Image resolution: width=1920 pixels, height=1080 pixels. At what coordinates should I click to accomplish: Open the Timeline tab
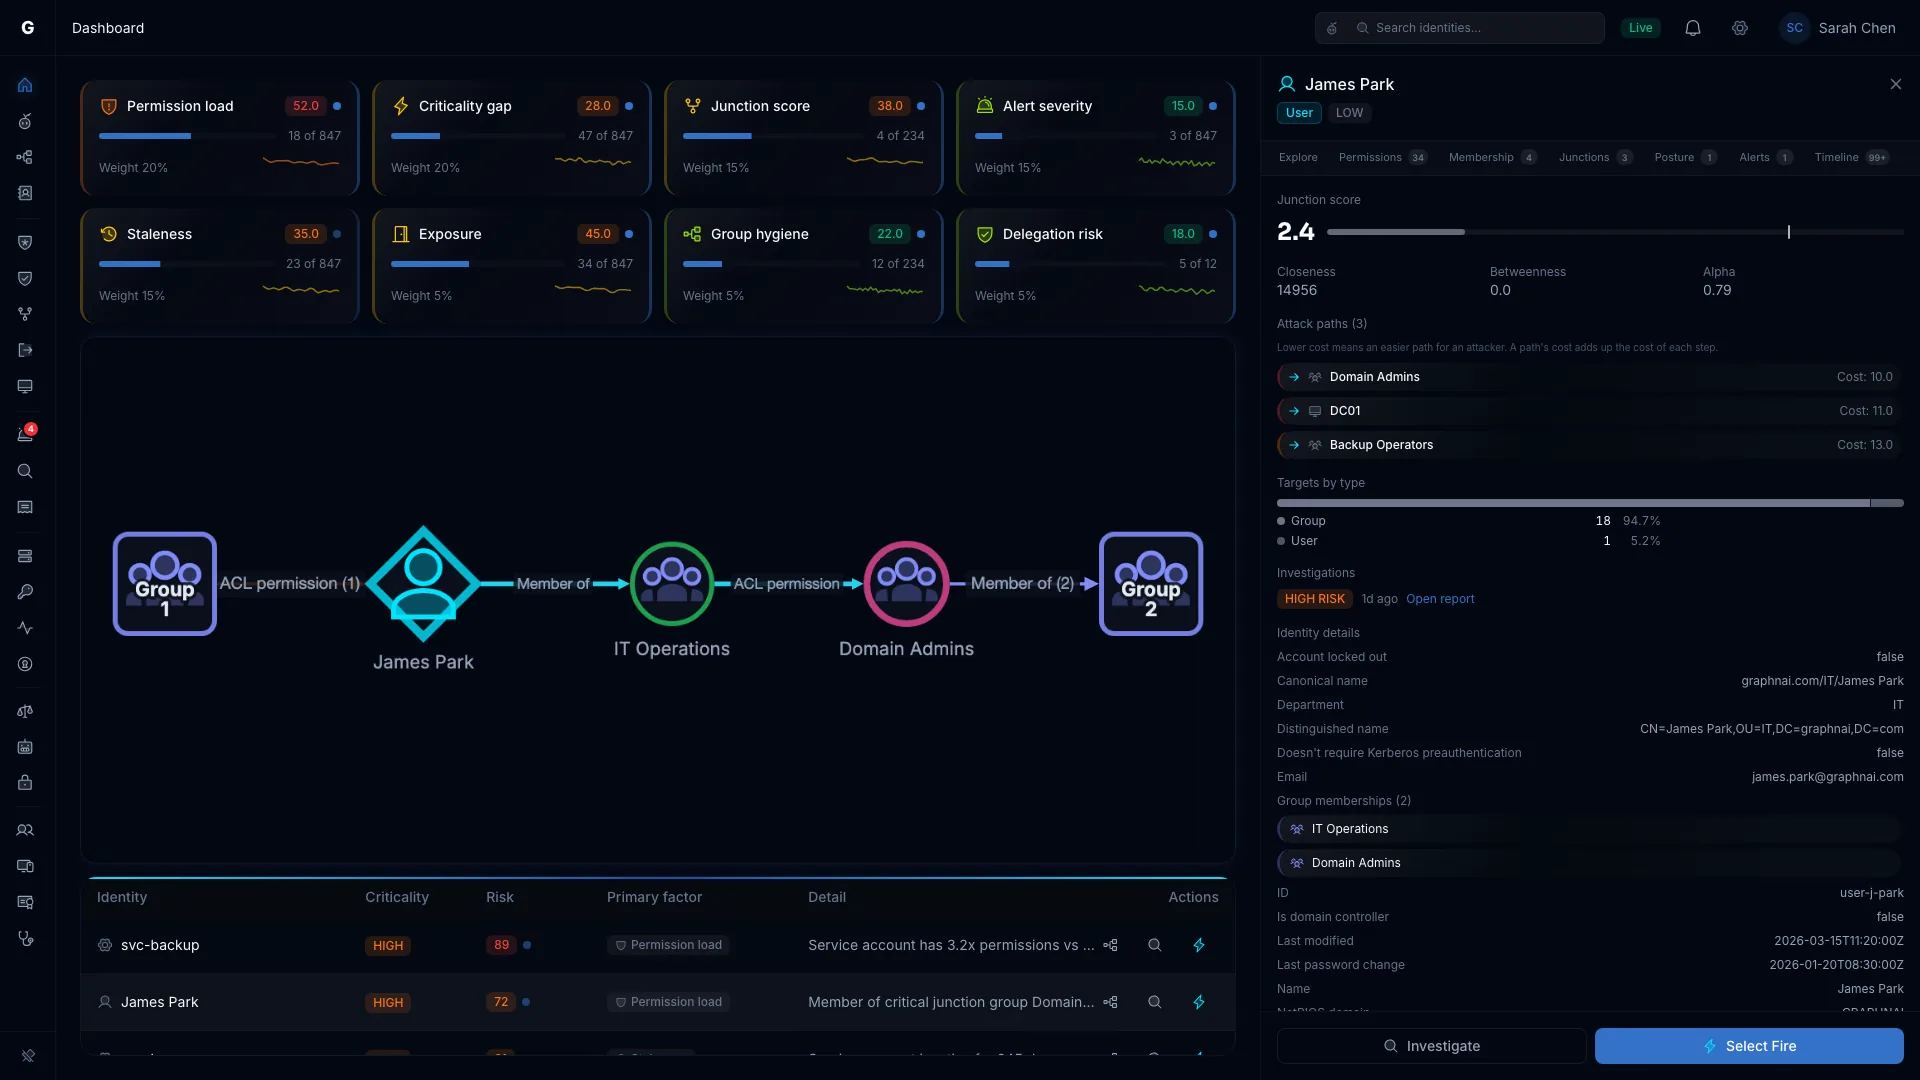[1851, 157]
